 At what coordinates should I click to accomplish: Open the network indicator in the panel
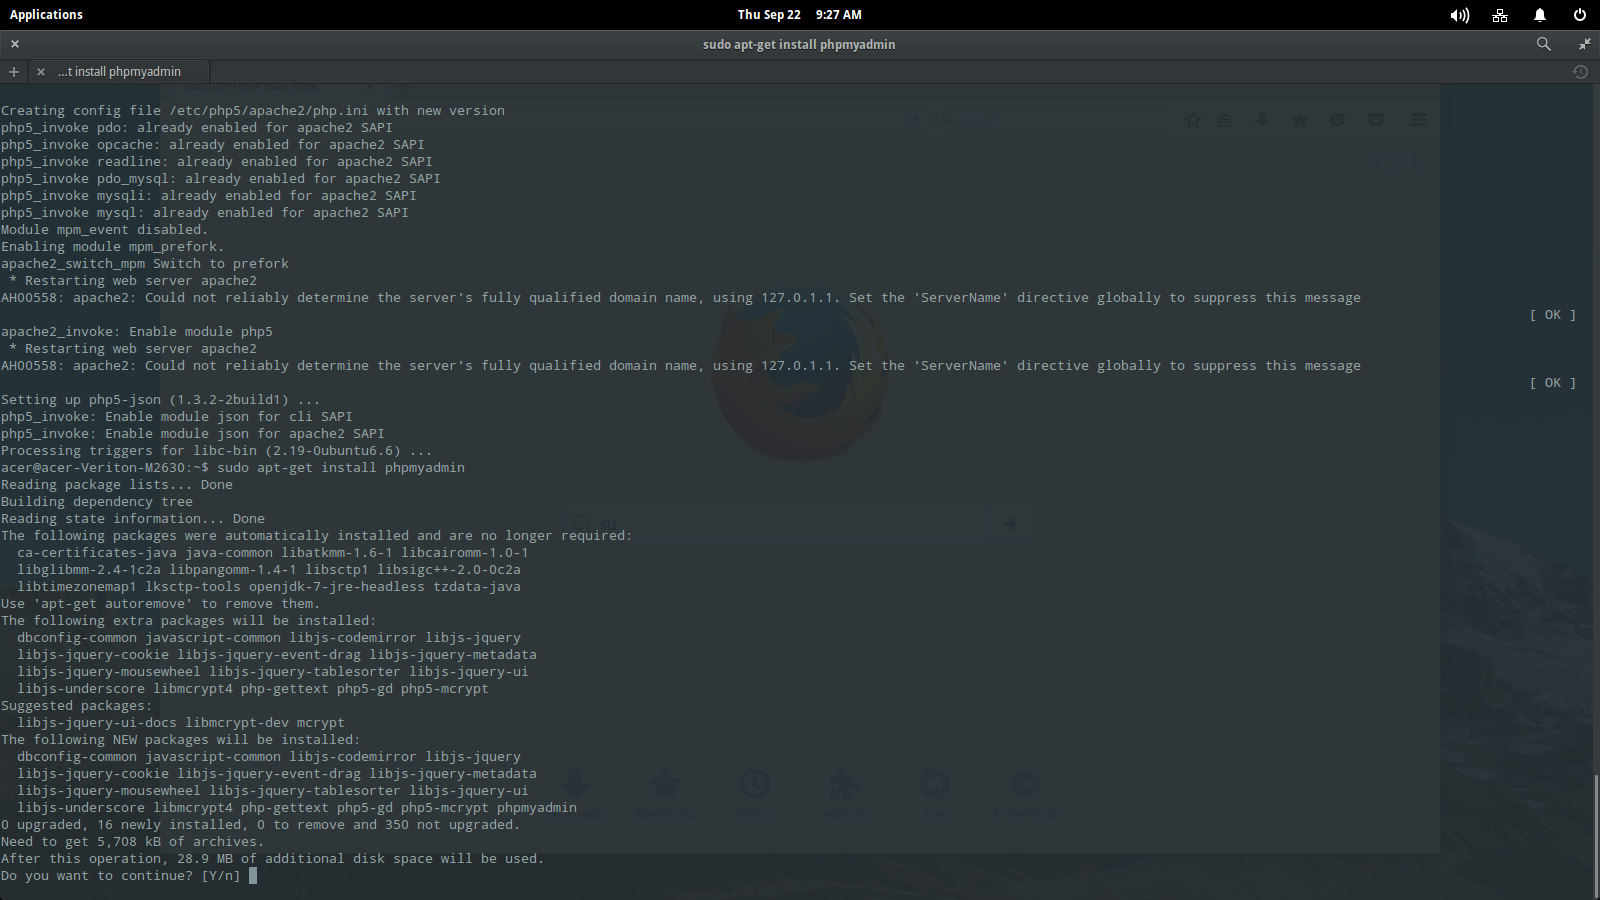coord(1500,15)
